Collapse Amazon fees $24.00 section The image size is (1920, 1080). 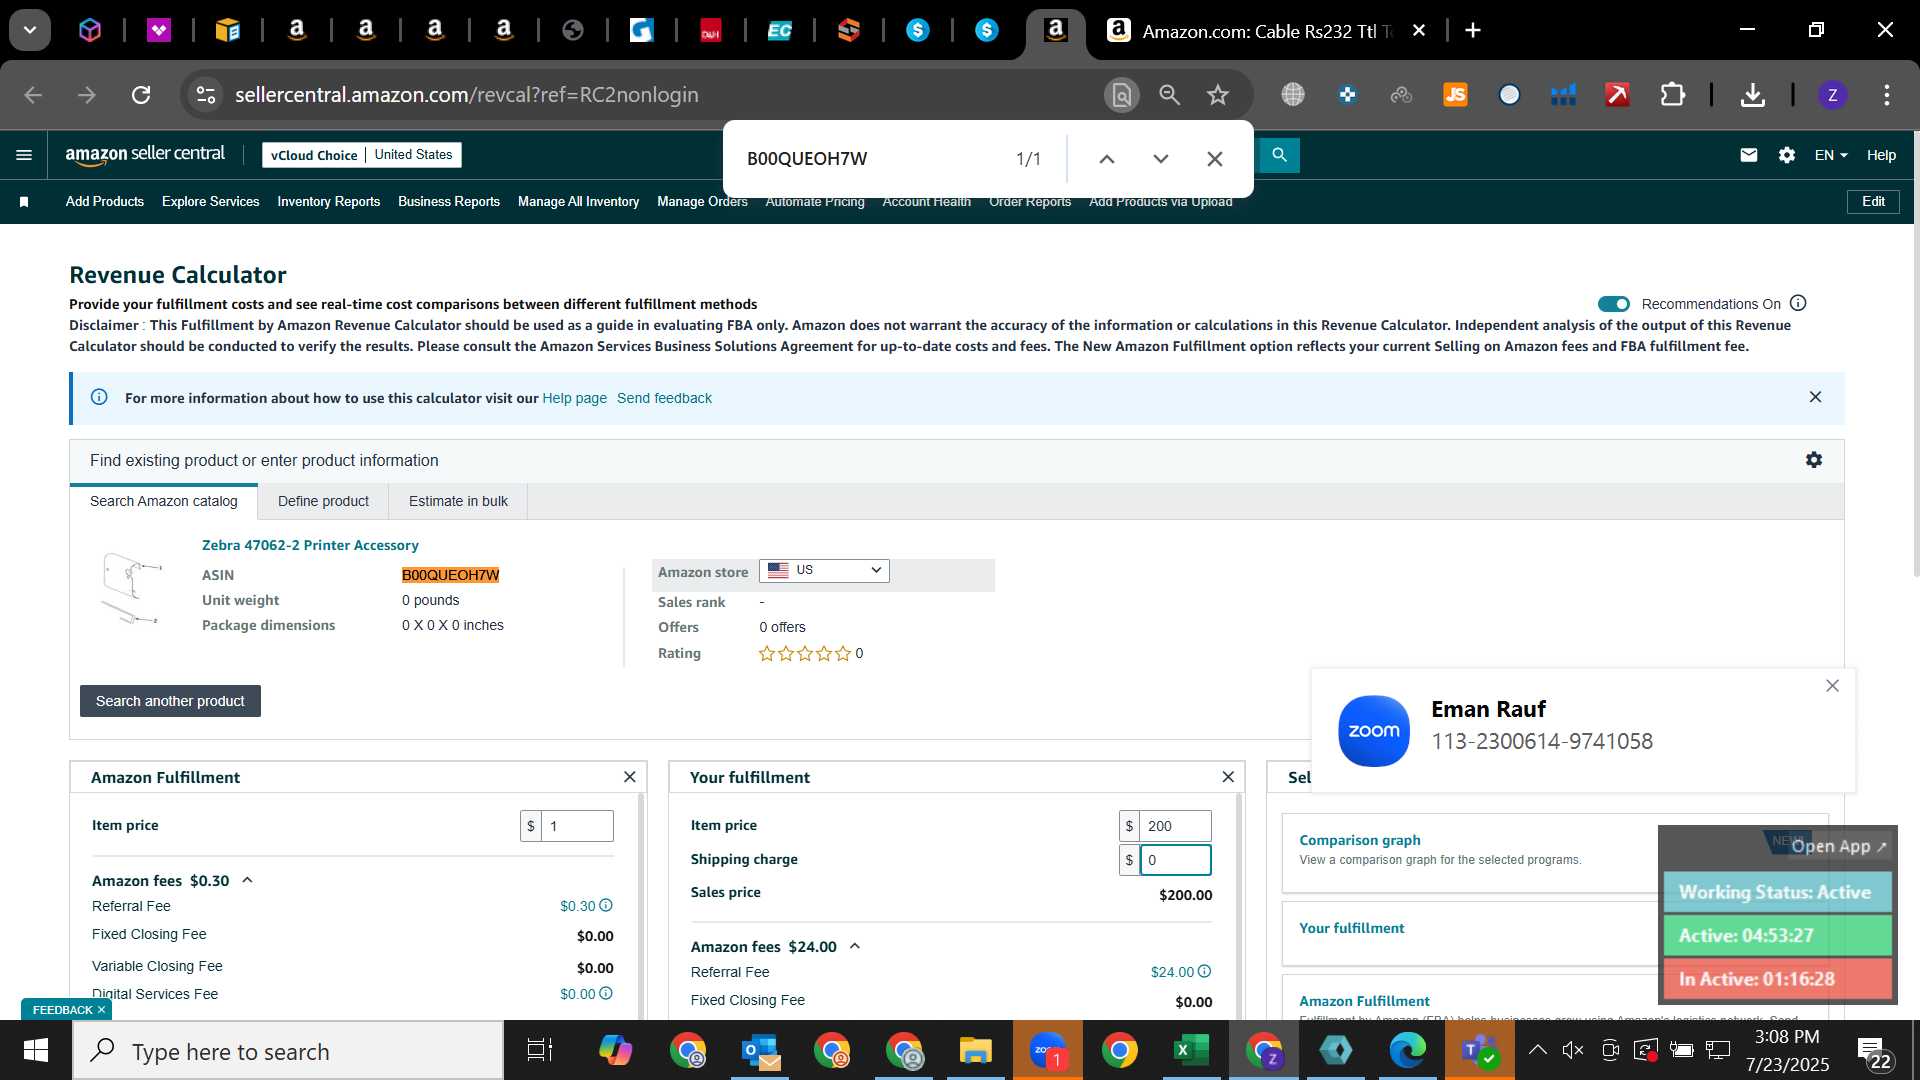coord(855,946)
